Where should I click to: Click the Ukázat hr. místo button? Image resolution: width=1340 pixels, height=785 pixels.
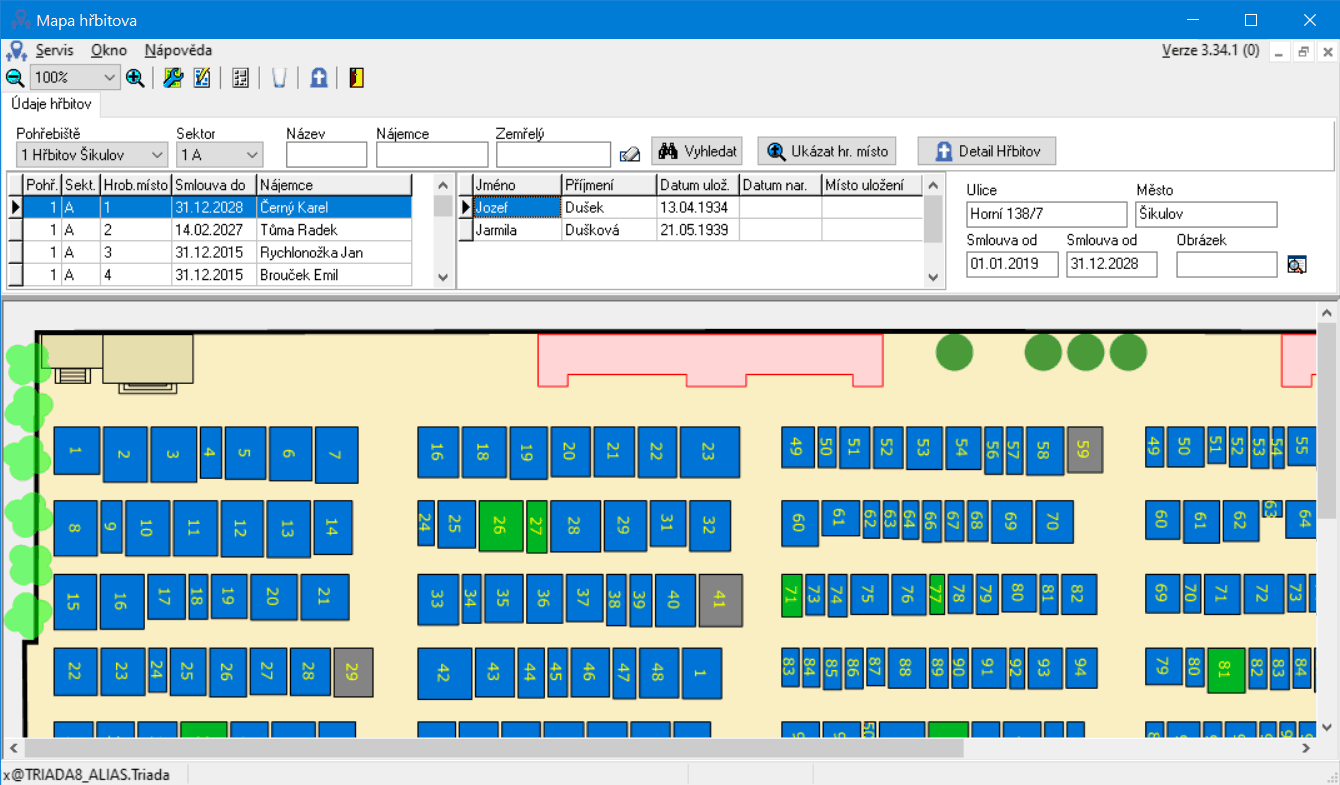(x=826, y=151)
